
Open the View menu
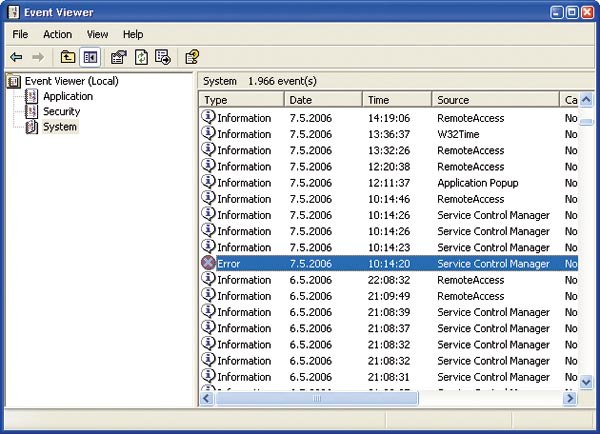(97, 34)
